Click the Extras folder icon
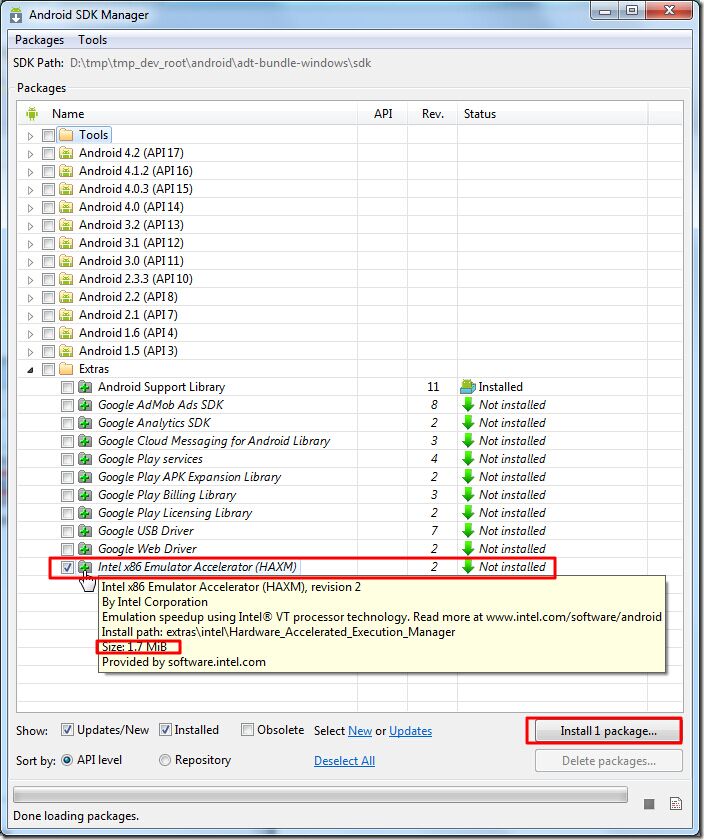 (x=66, y=369)
